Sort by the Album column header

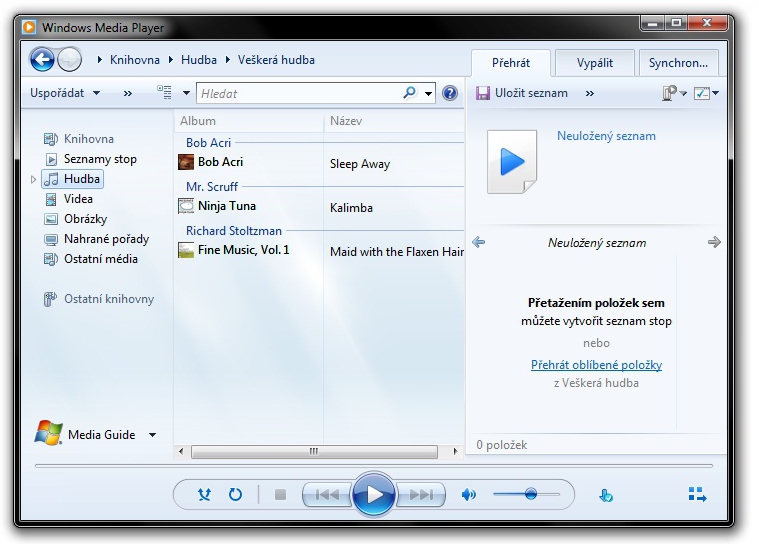pyautogui.click(x=249, y=121)
